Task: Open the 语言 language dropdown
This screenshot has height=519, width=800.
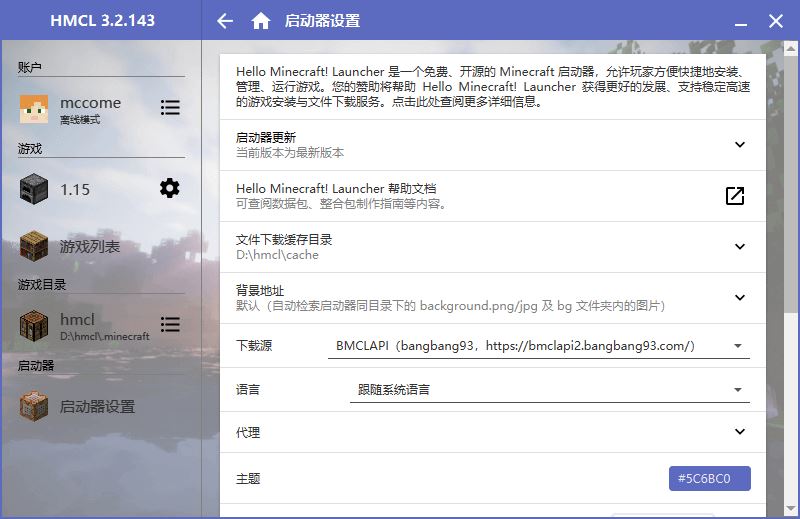Action: point(549,390)
